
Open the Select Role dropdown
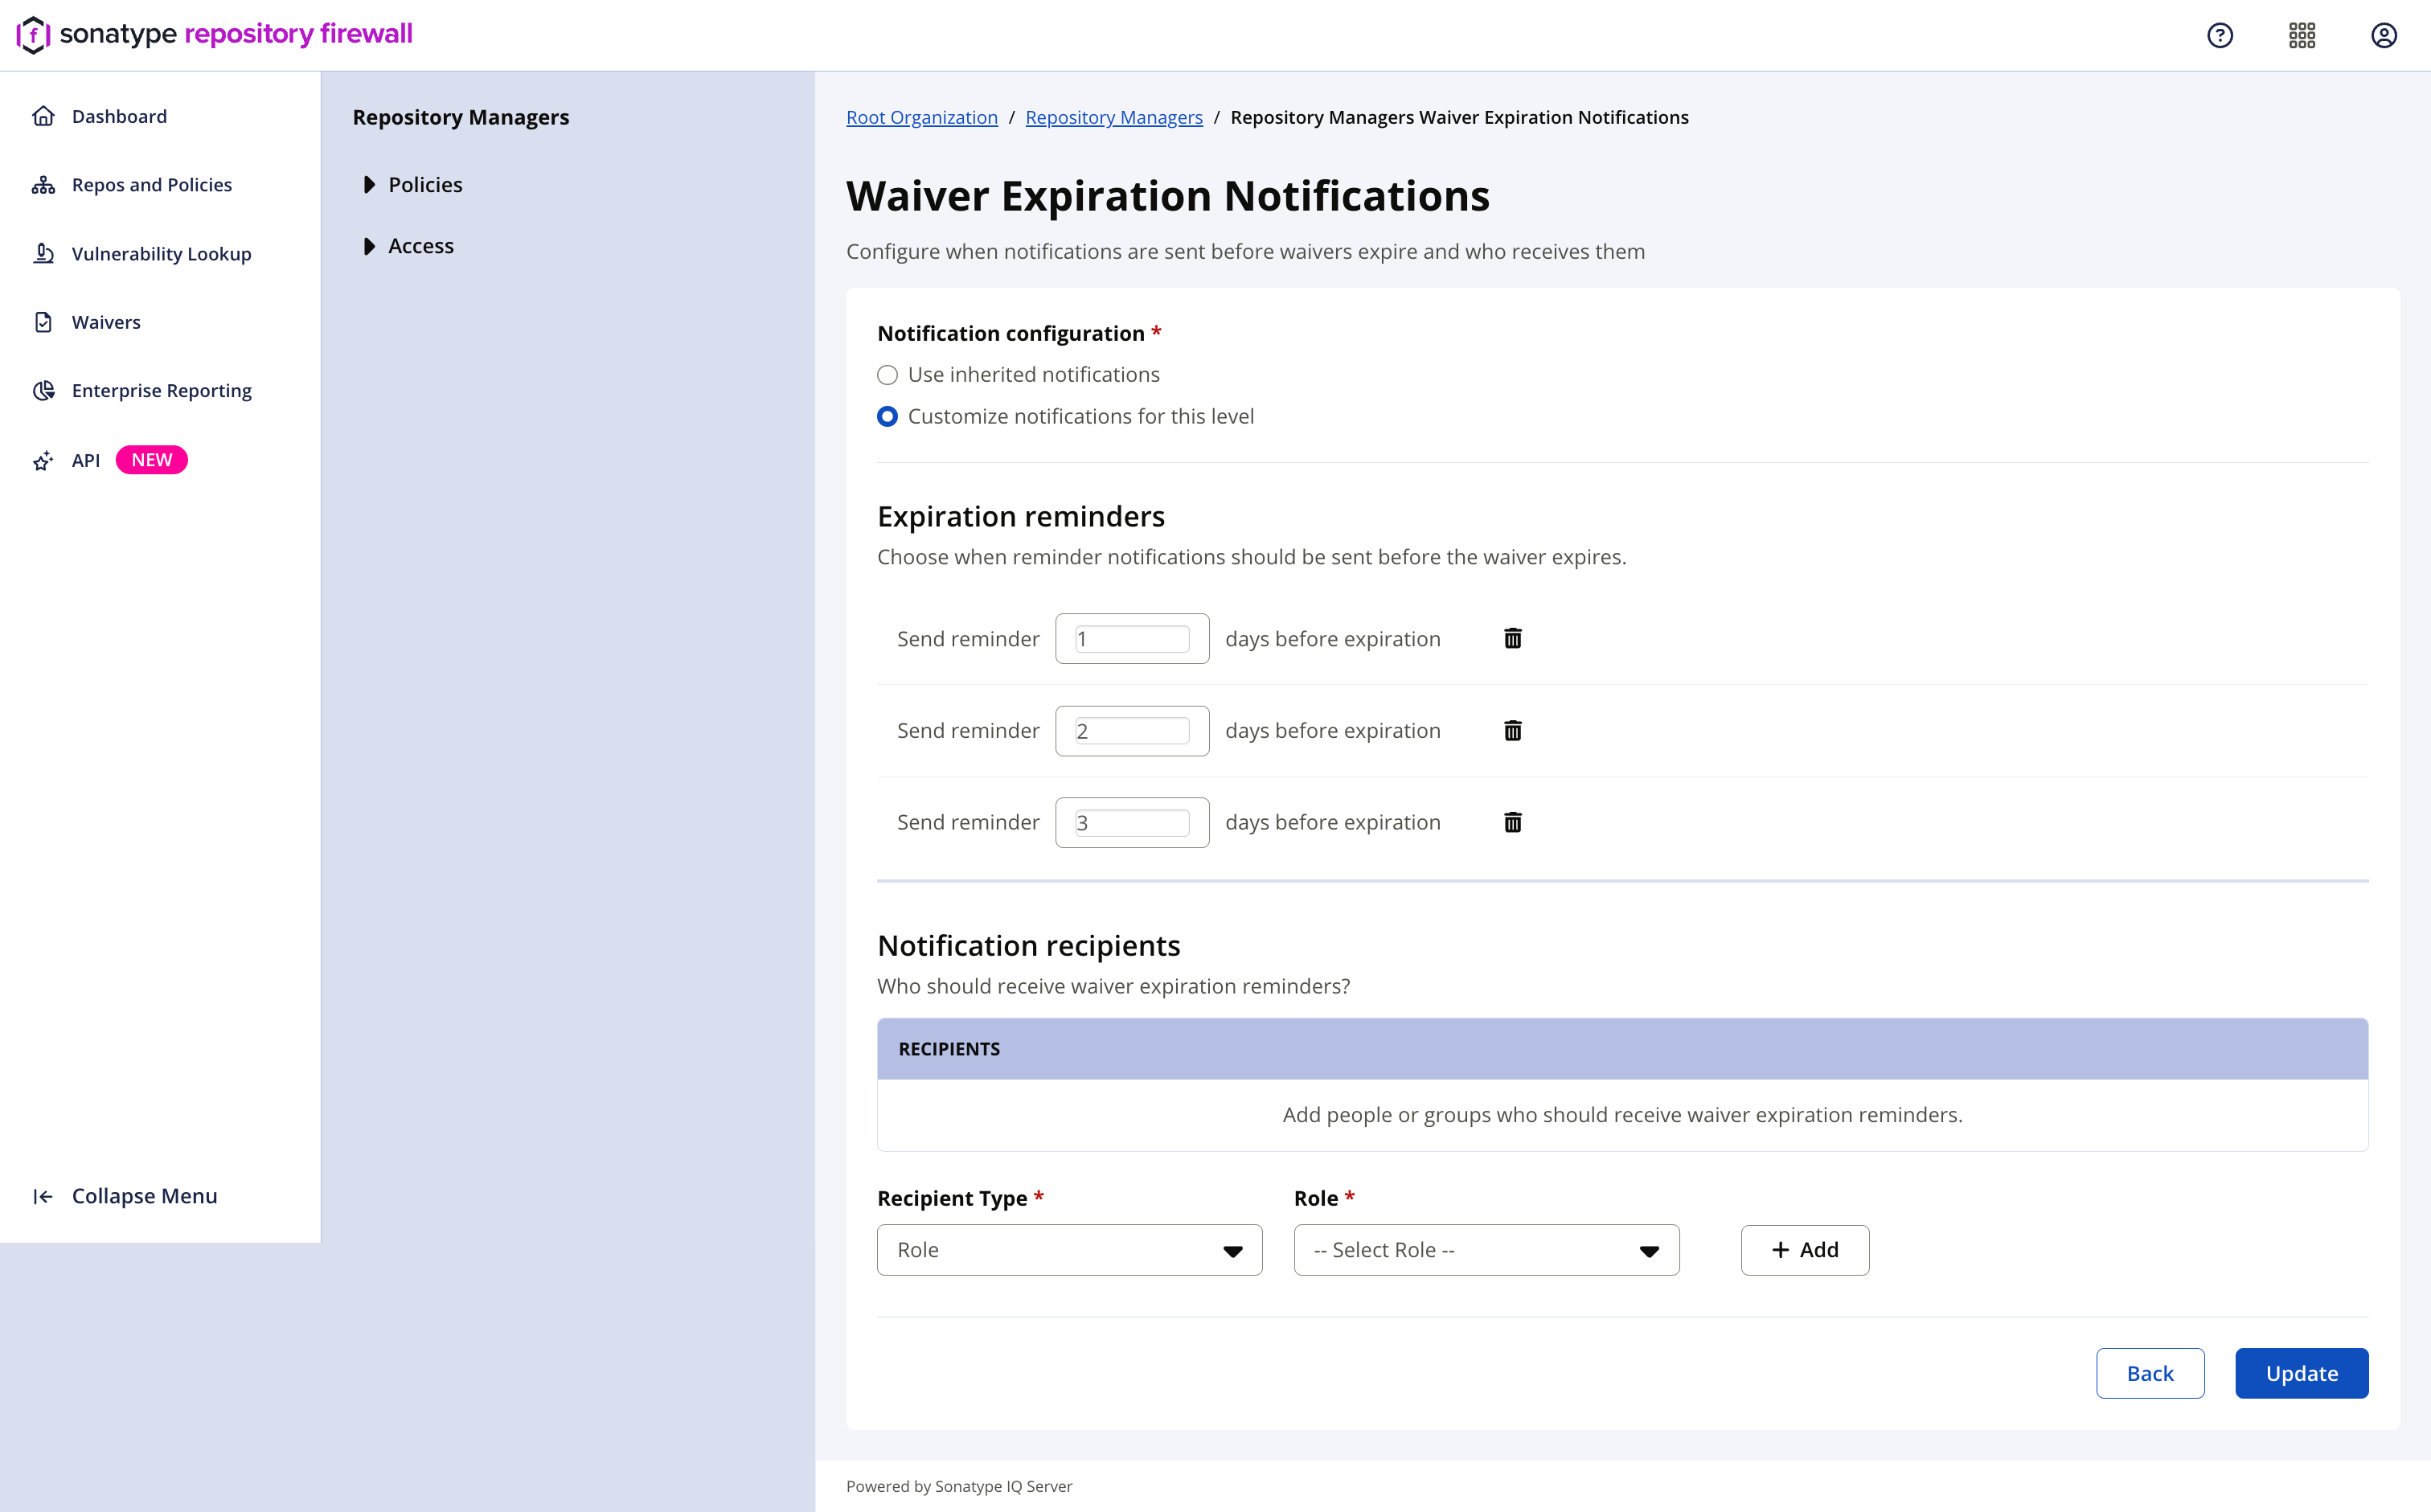[1486, 1250]
